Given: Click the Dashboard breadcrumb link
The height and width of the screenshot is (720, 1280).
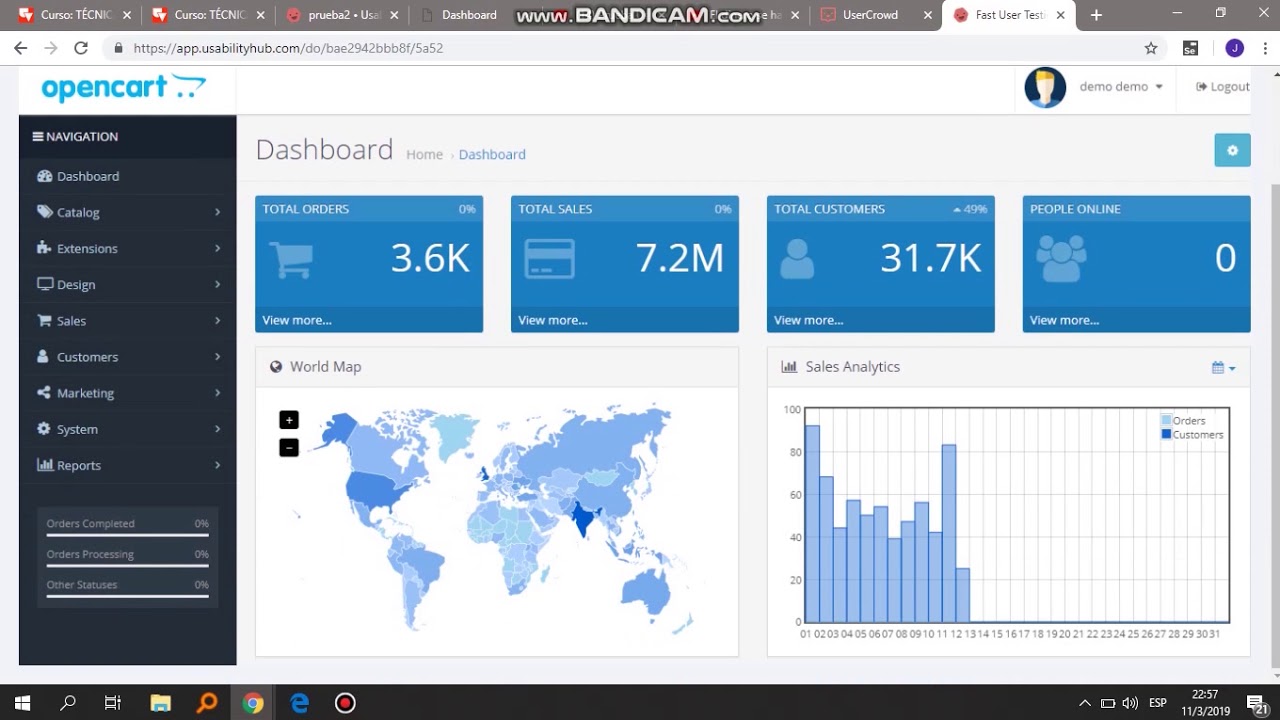Looking at the screenshot, I should [492, 154].
